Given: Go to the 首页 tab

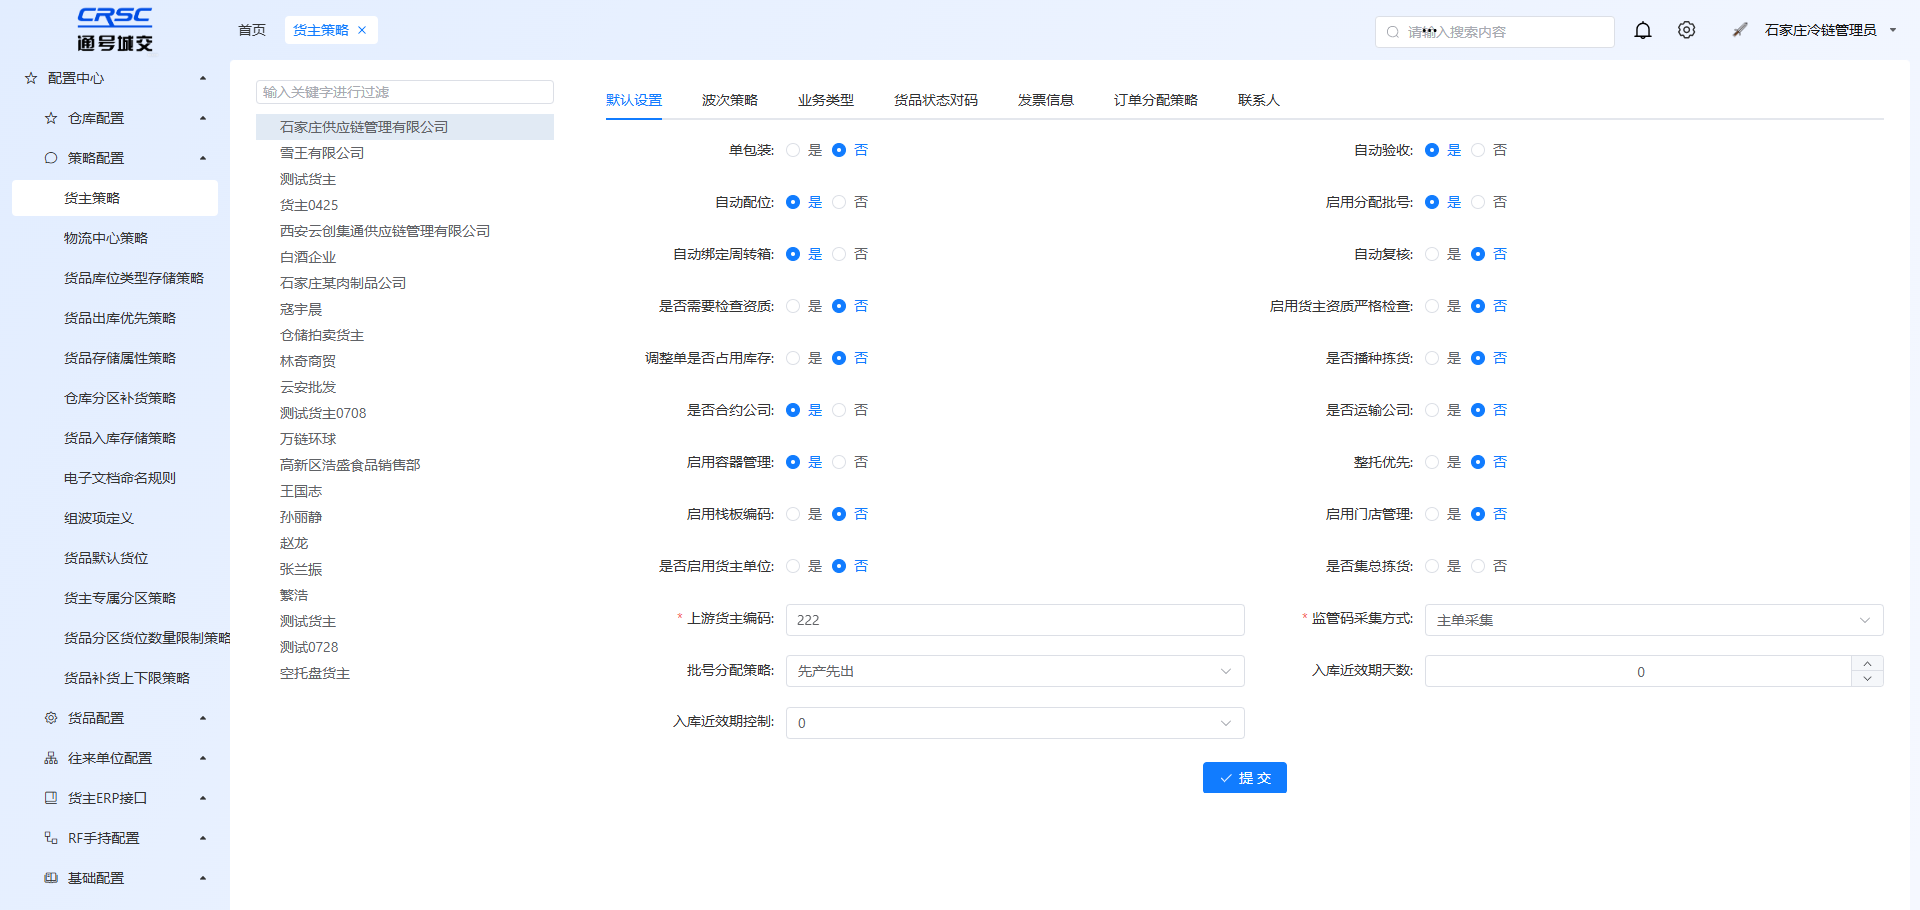Looking at the screenshot, I should click(252, 30).
